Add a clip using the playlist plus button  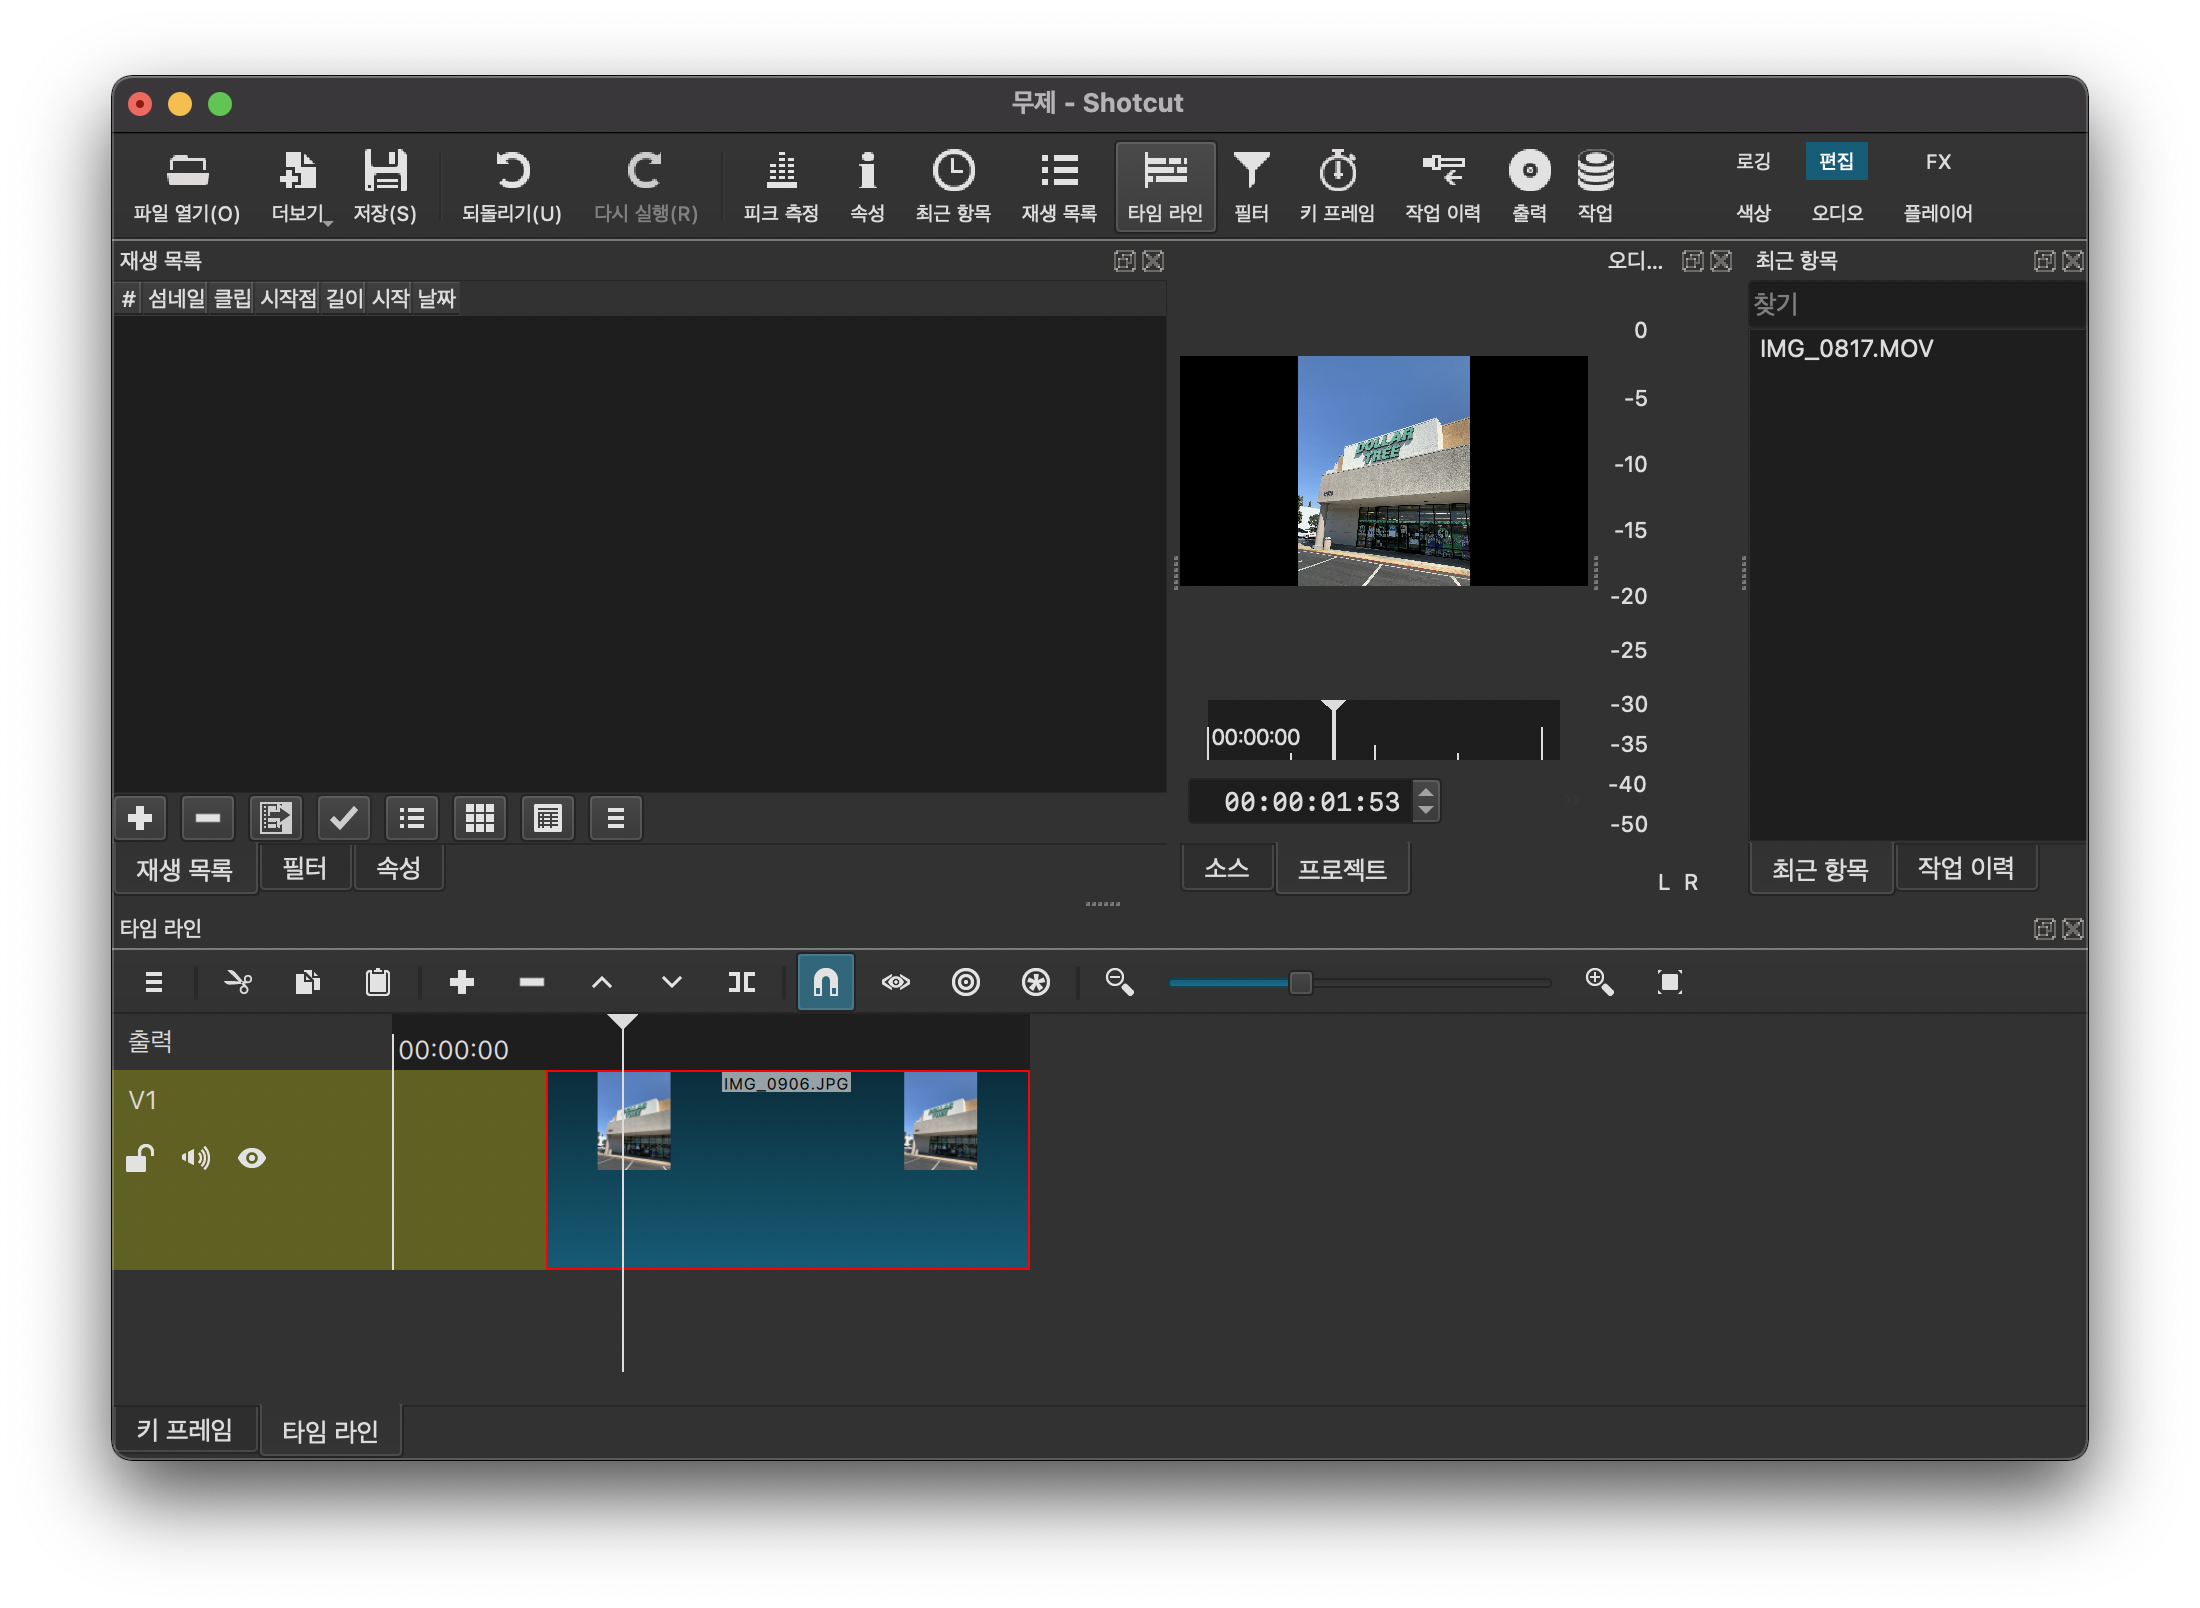(x=140, y=819)
